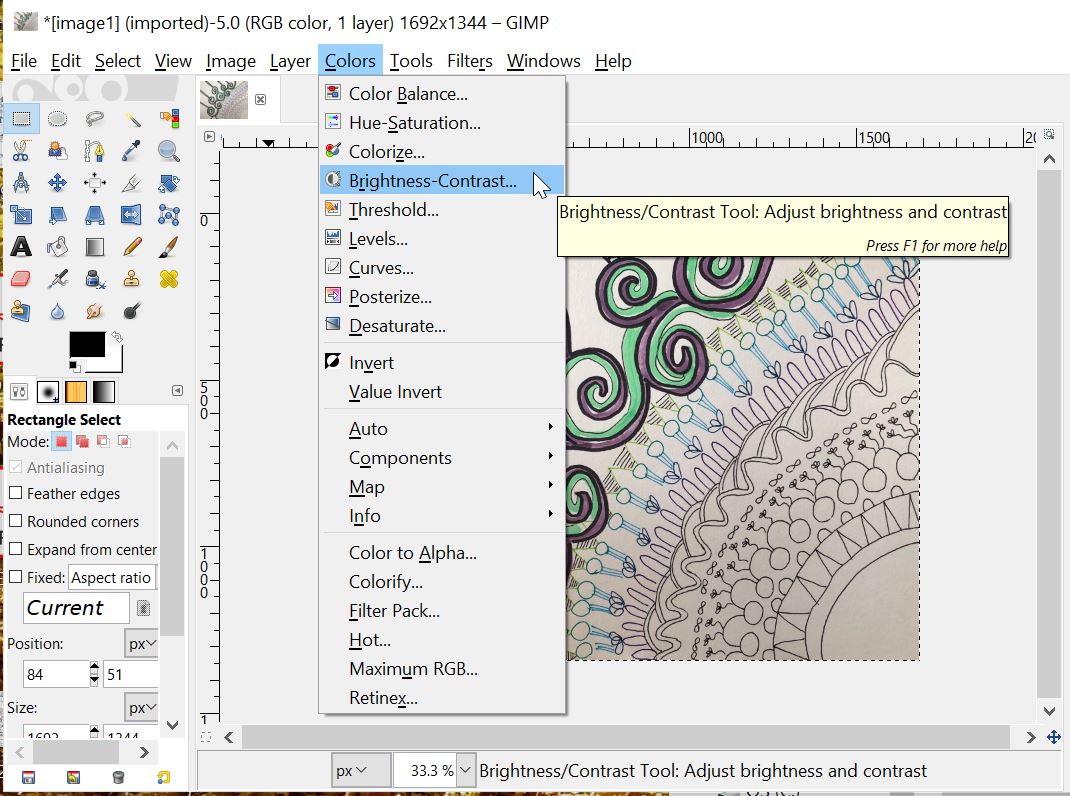Choose the Fuzzy Select wand tool
1070x796 pixels.
132,119
